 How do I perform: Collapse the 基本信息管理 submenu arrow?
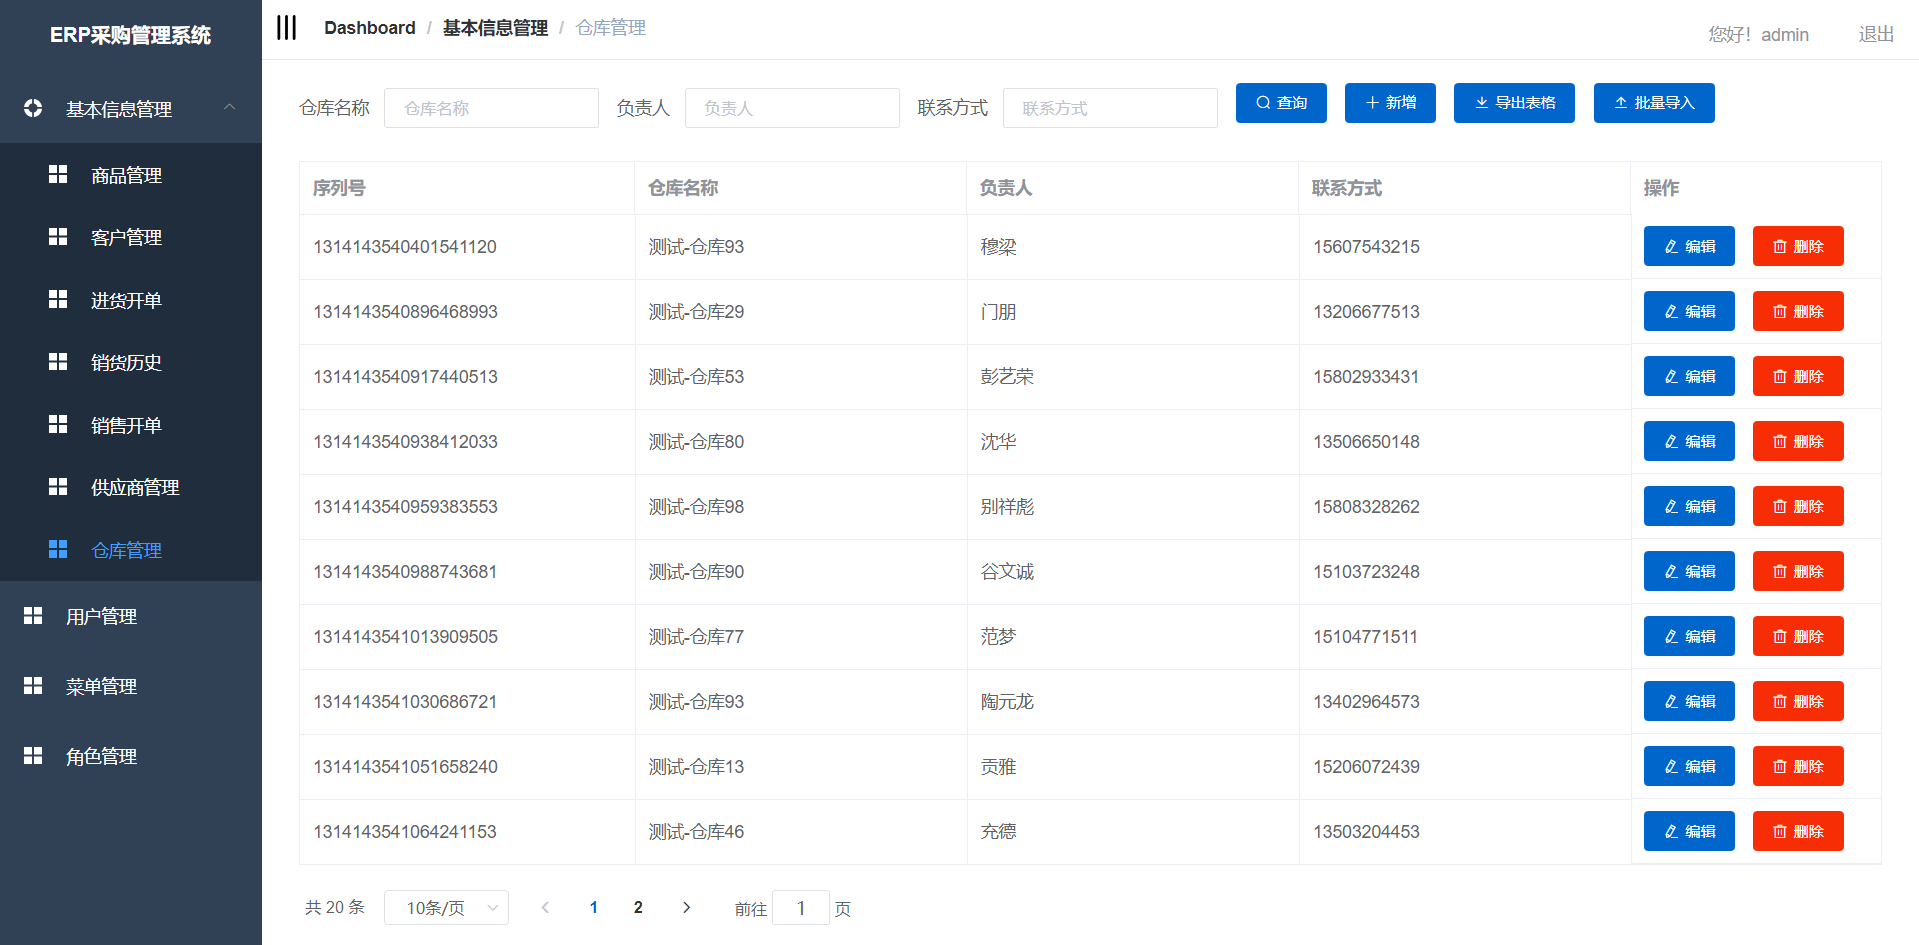(230, 107)
